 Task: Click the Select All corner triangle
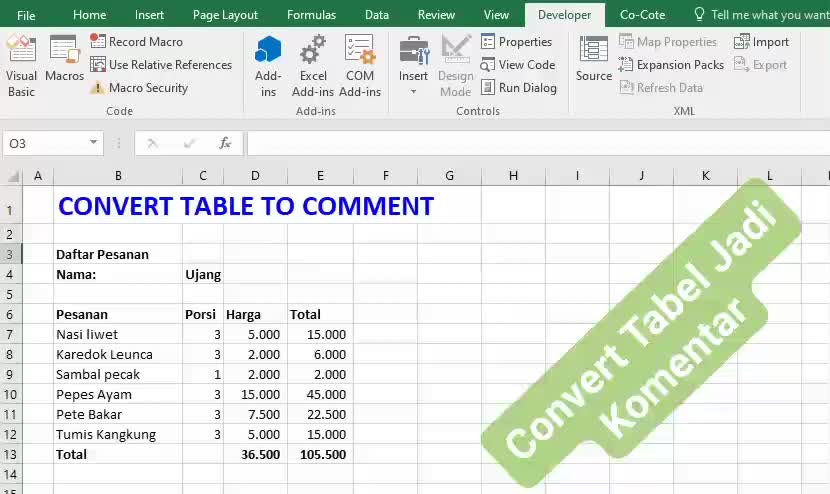point(13,176)
